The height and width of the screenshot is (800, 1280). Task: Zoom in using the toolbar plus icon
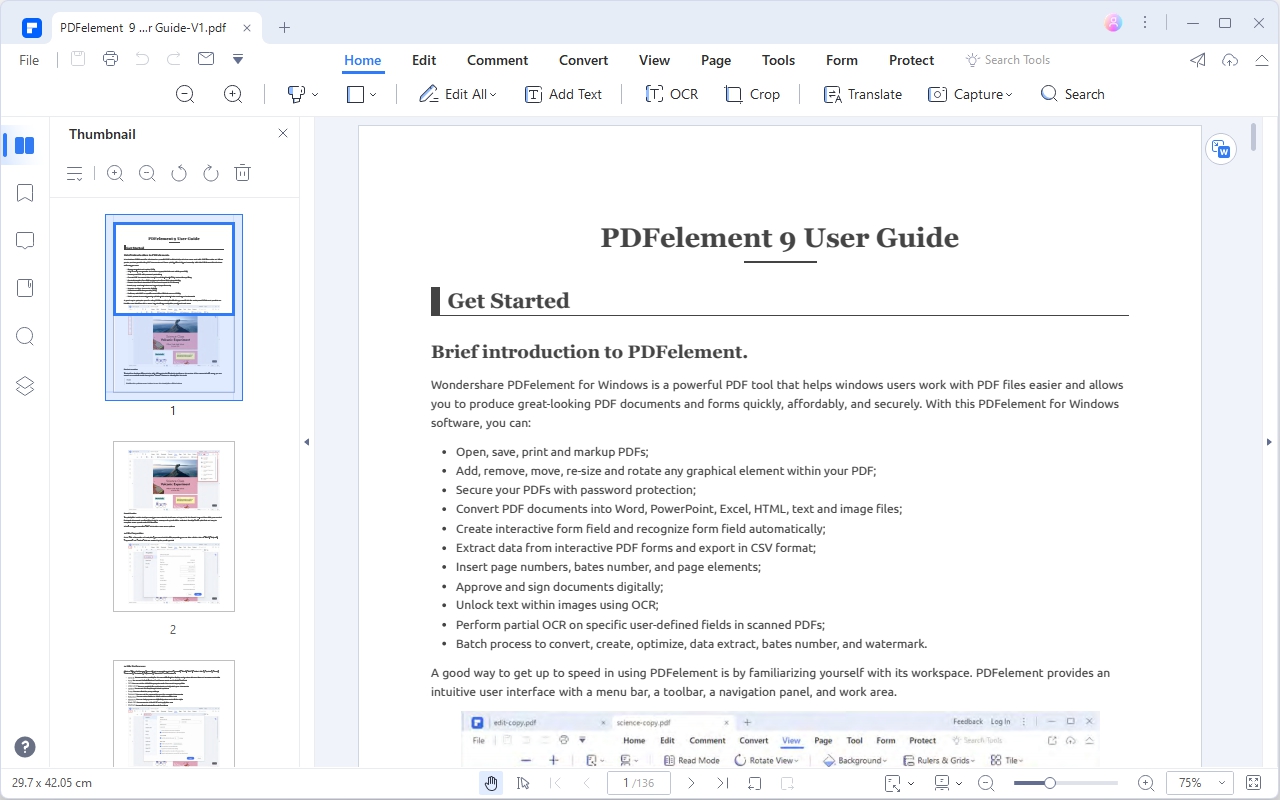tap(233, 94)
